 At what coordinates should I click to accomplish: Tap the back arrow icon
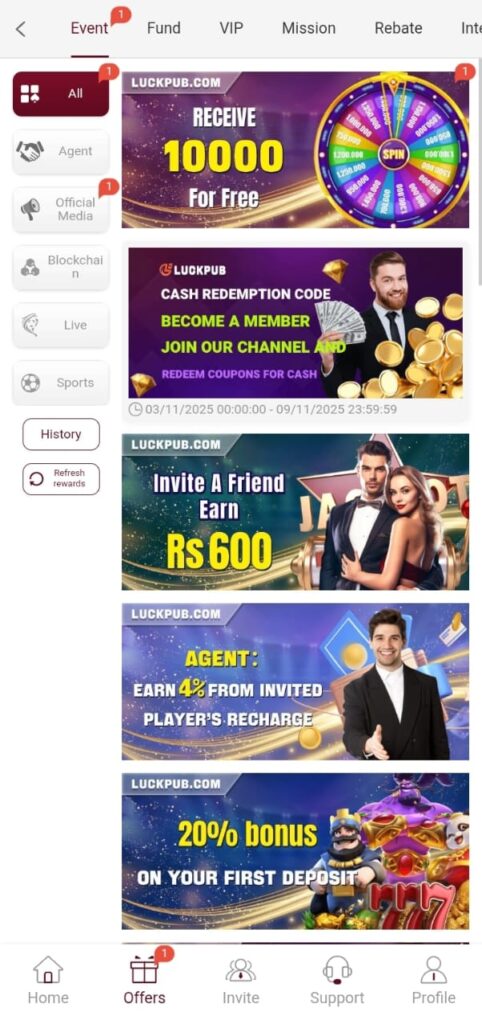pos(21,29)
